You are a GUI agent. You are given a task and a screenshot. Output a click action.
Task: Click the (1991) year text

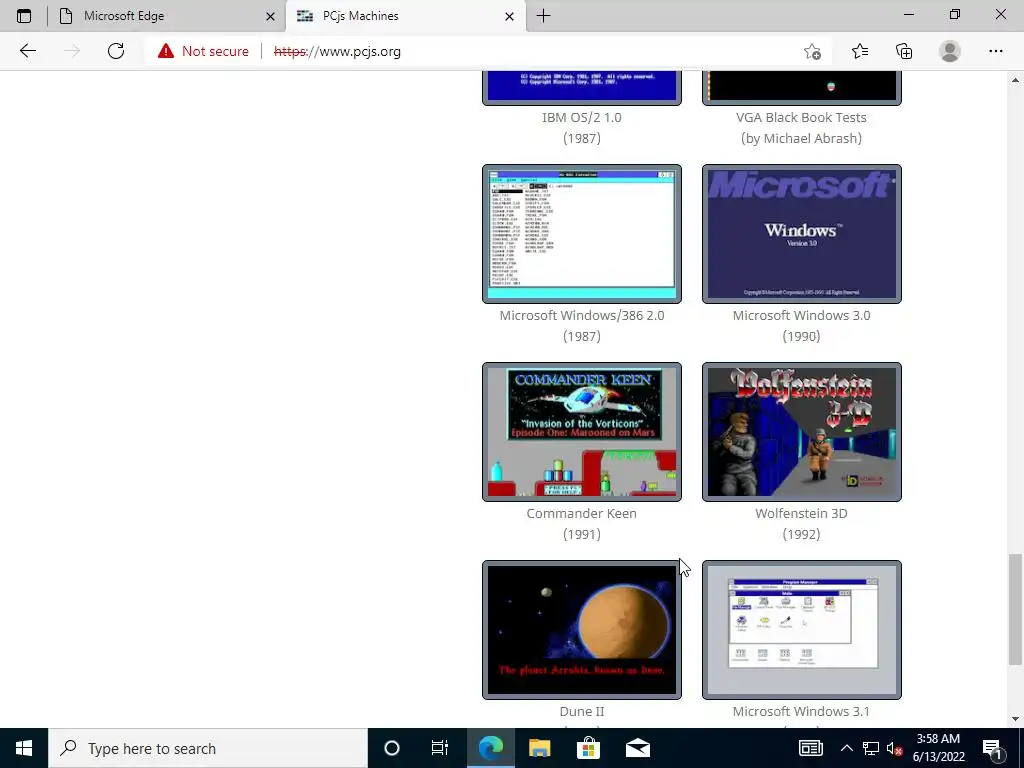pos(582,534)
